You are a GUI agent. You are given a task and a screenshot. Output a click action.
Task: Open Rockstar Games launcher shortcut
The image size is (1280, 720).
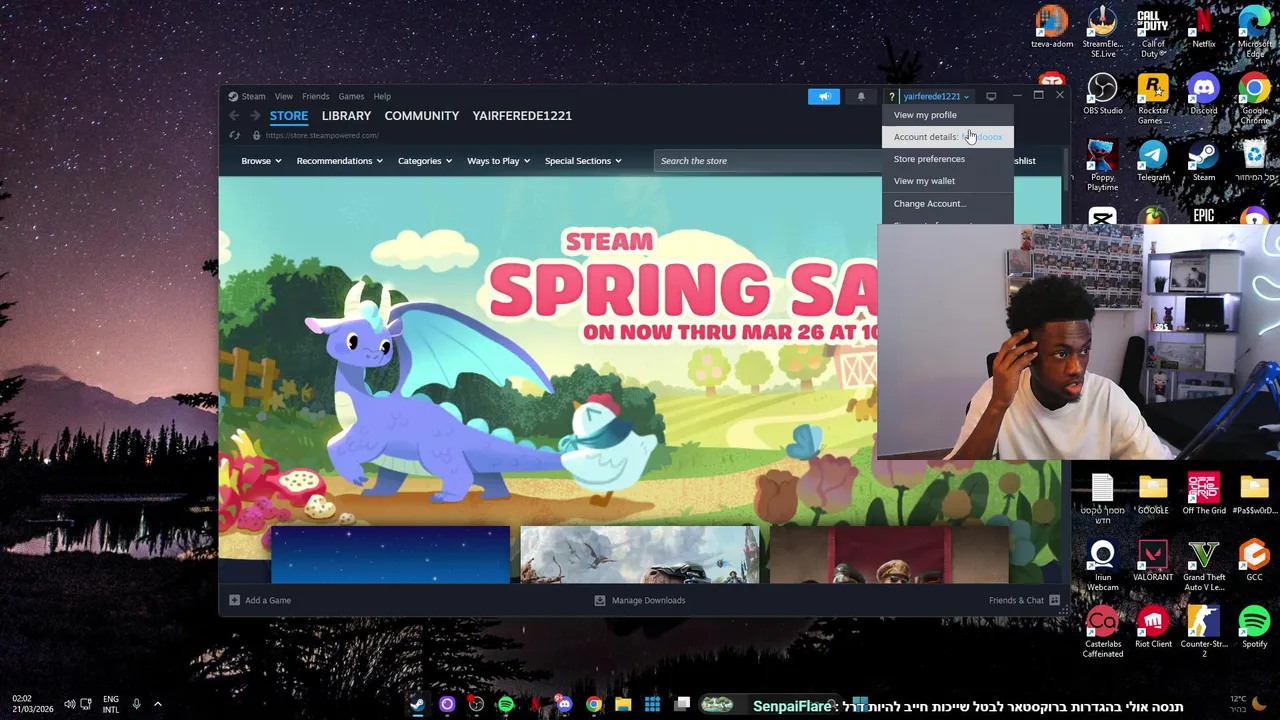point(1153,99)
